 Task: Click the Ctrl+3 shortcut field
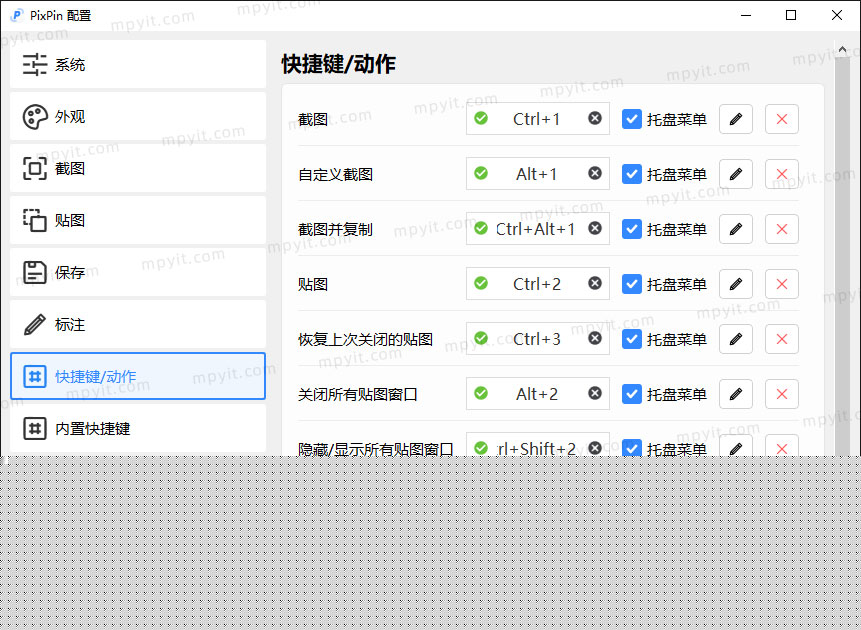click(538, 338)
